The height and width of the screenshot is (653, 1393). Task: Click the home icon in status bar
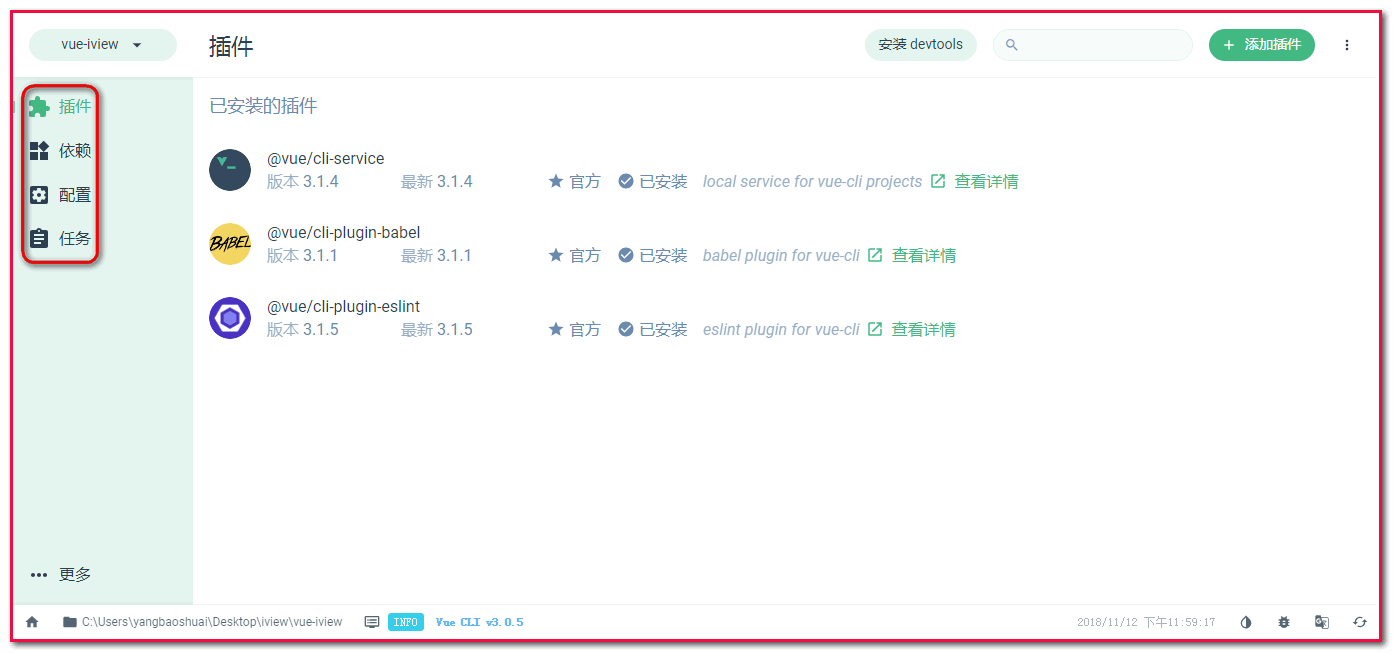[x=32, y=622]
